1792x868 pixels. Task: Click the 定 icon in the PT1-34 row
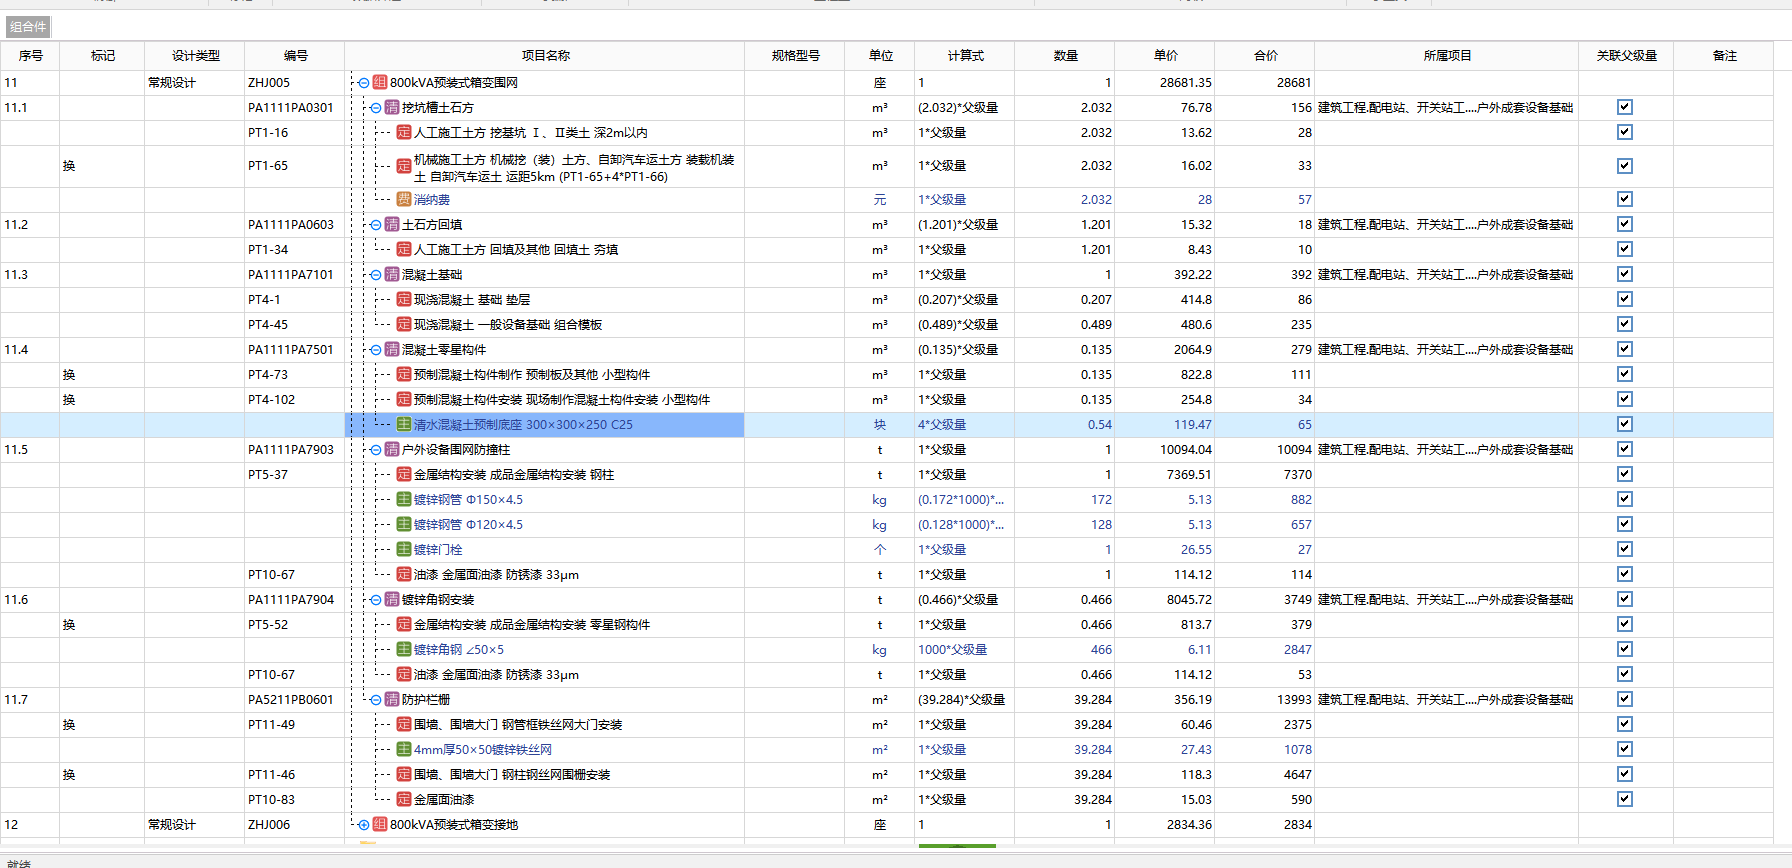(x=404, y=250)
